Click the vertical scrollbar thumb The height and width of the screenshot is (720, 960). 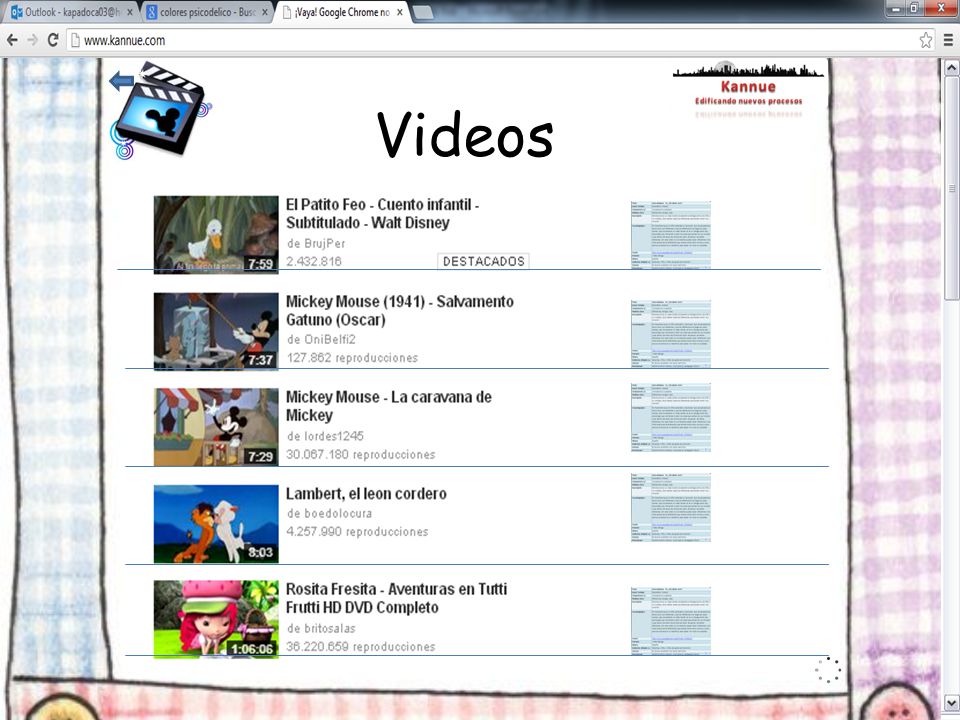click(951, 188)
